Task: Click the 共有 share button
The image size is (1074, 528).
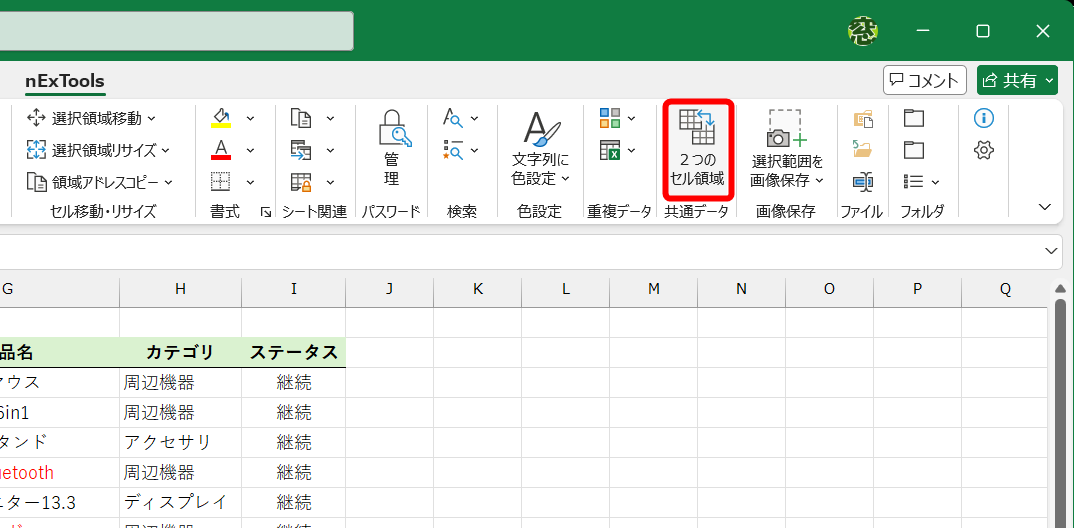Action: pyautogui.click(x=1019, y=81)
